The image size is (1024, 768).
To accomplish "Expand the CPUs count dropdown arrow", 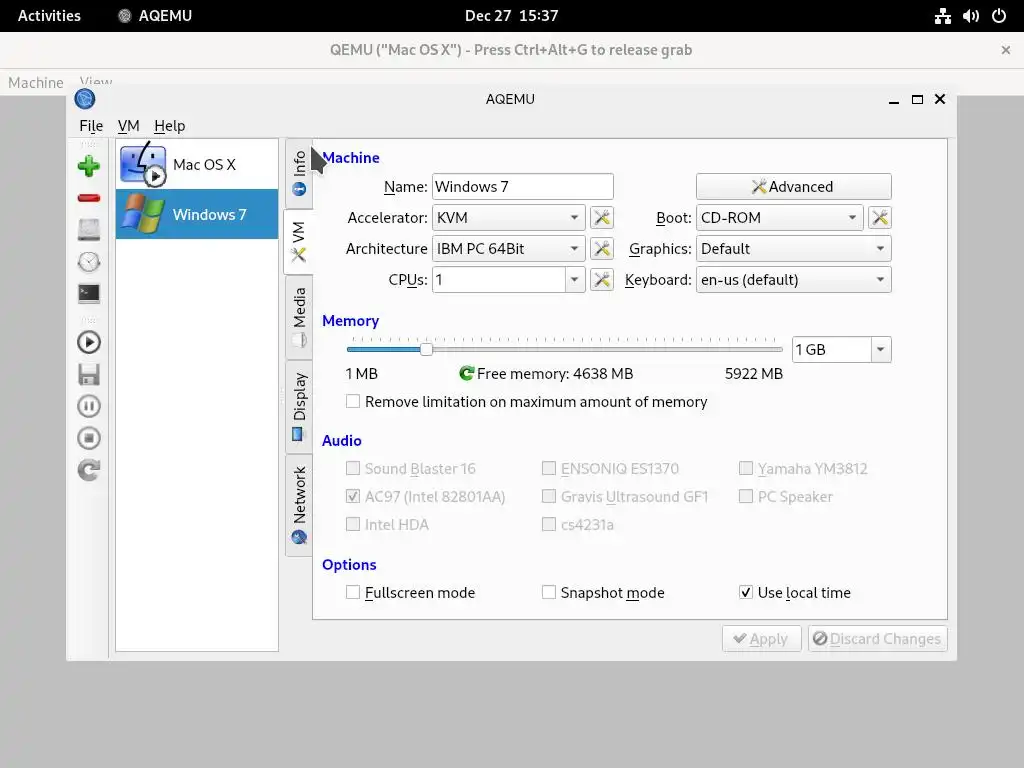I will pos(575,280).
